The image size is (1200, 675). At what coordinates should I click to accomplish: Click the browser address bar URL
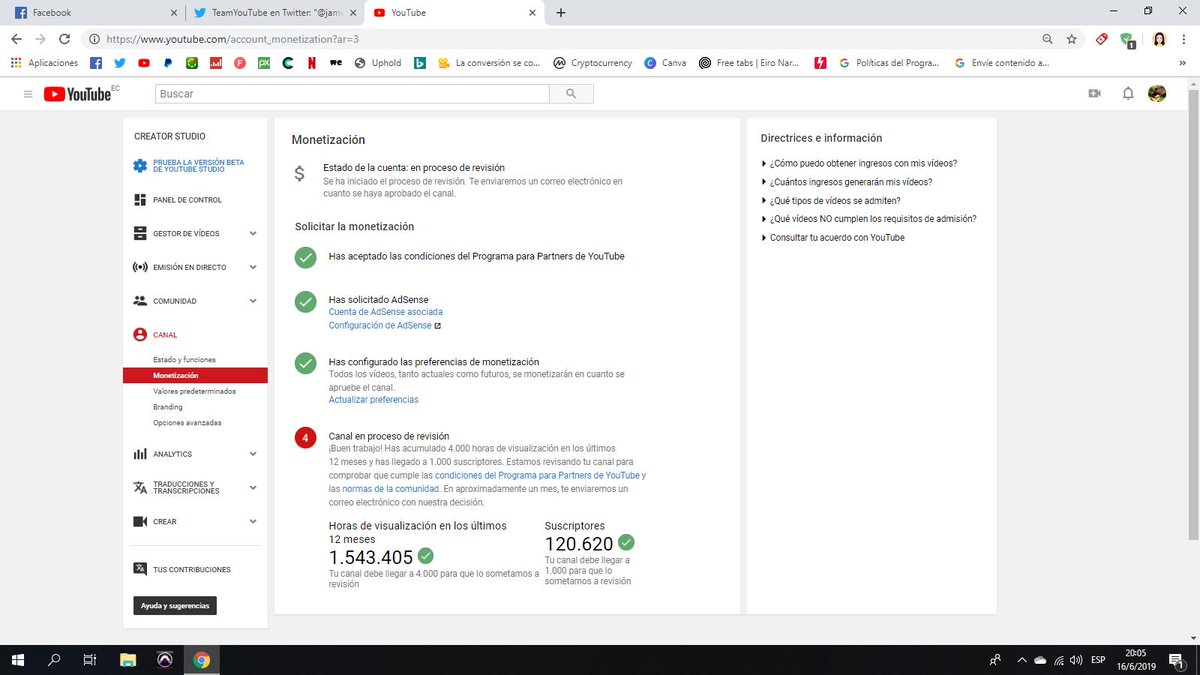click(232, 39)
